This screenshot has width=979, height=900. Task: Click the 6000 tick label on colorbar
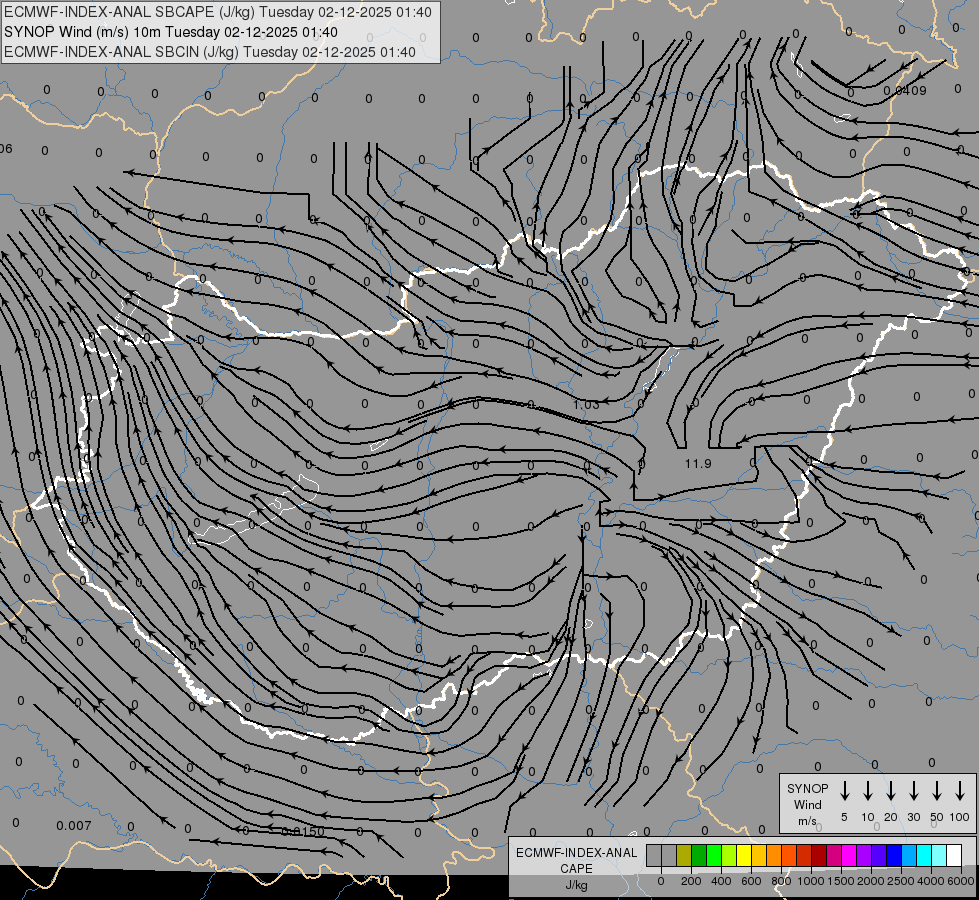pos(961,881)
